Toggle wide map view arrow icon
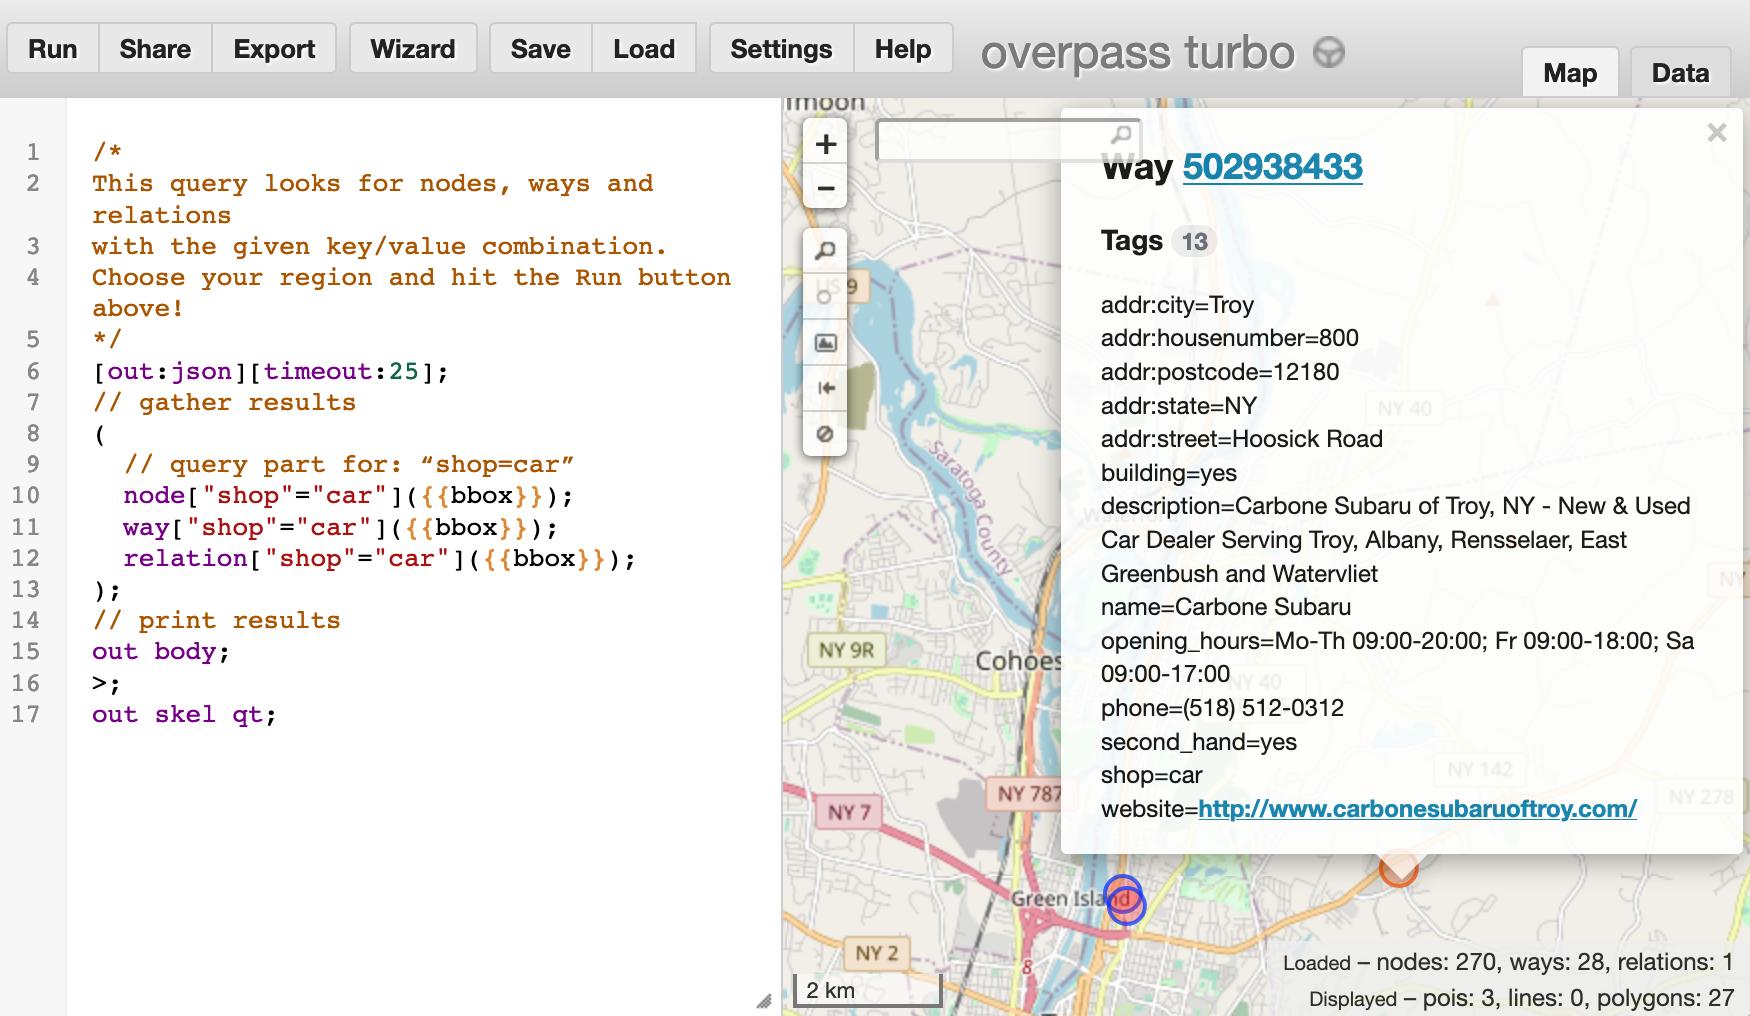Screen dimensions: 1750x1016 pyautogui.click(x=825, y=388)
